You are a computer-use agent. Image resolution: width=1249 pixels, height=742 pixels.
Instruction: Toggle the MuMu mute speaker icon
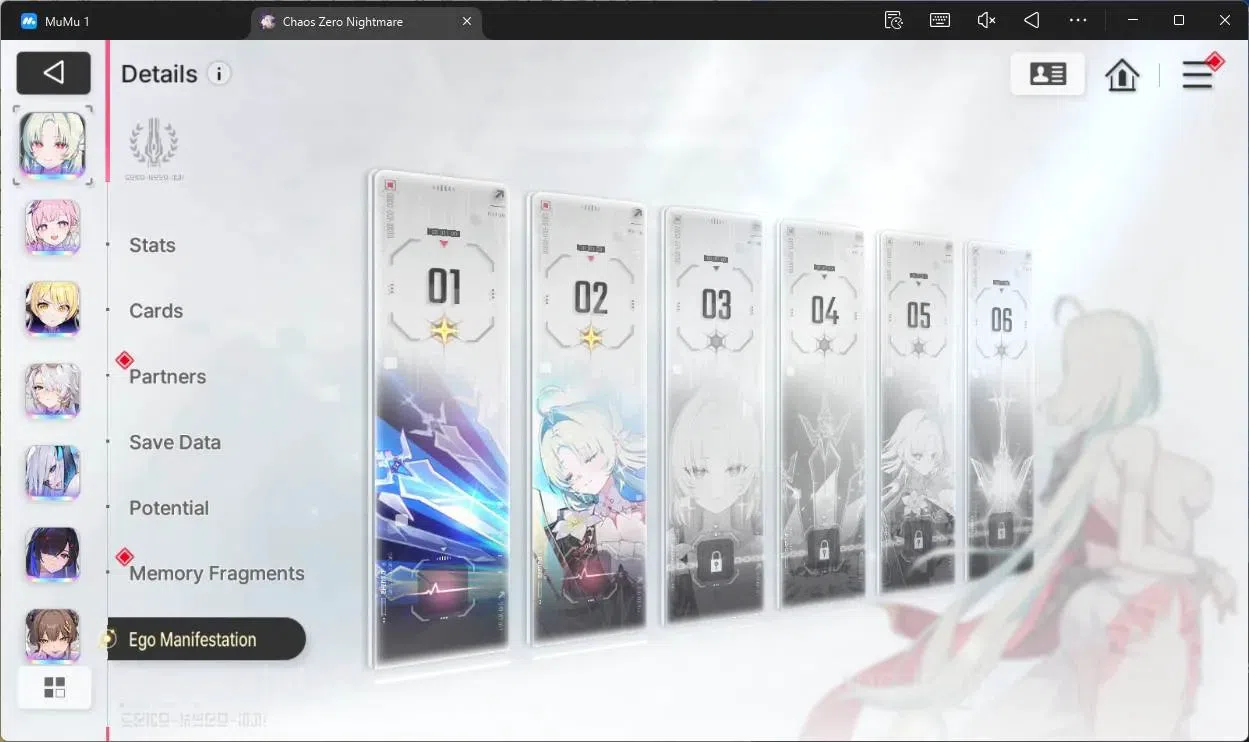pos(986,20)
